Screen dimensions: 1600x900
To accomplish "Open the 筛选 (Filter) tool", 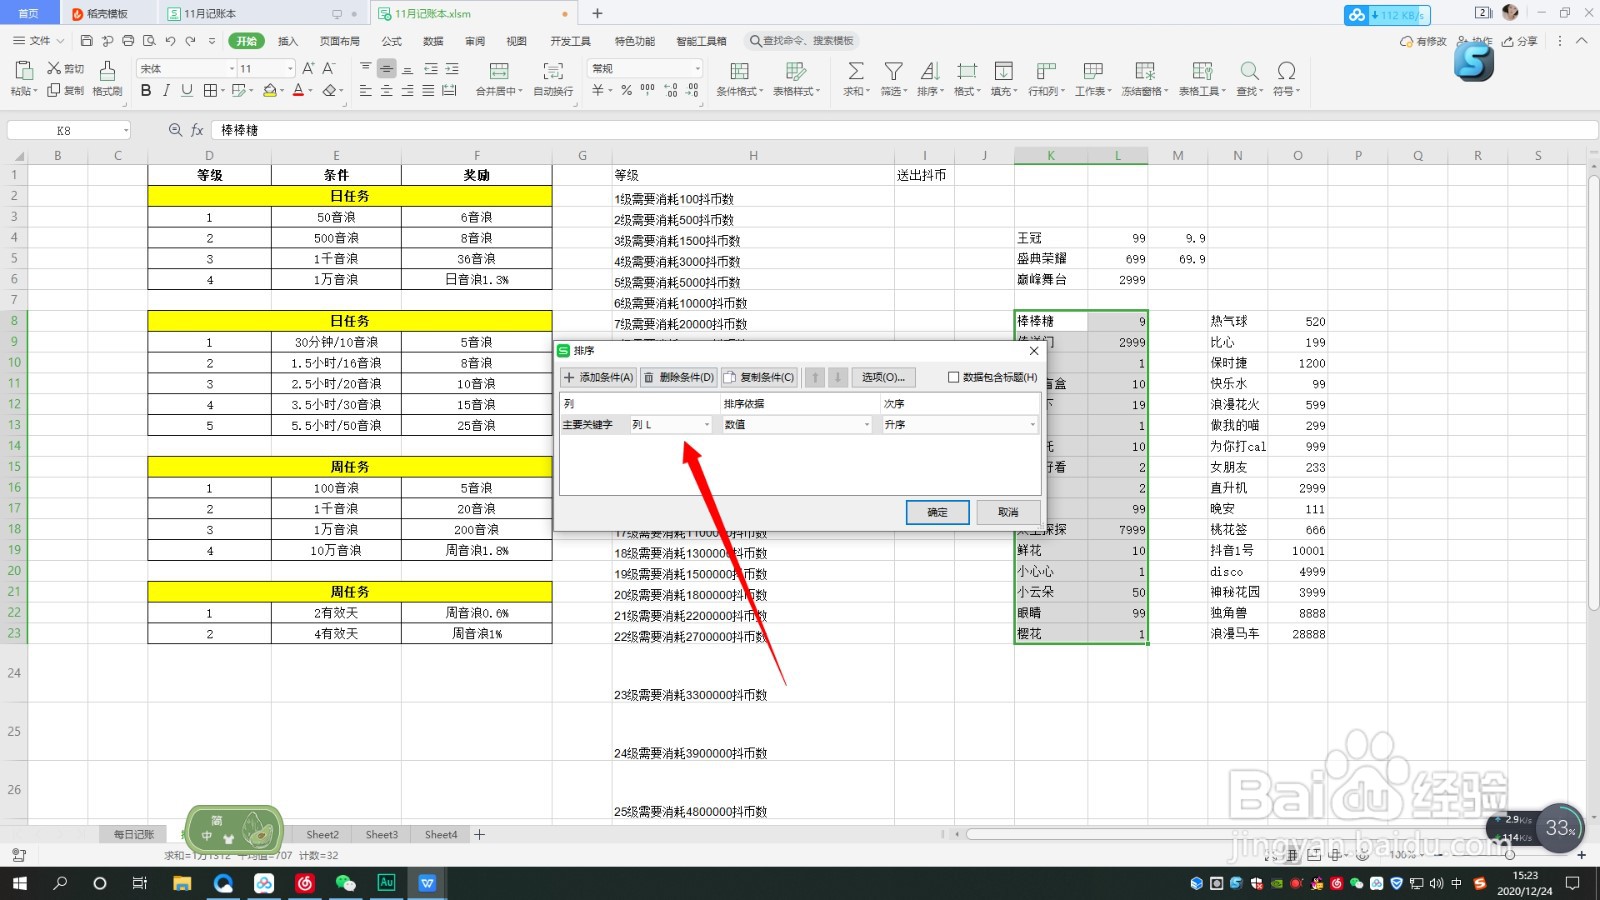I will coord(893,78).
